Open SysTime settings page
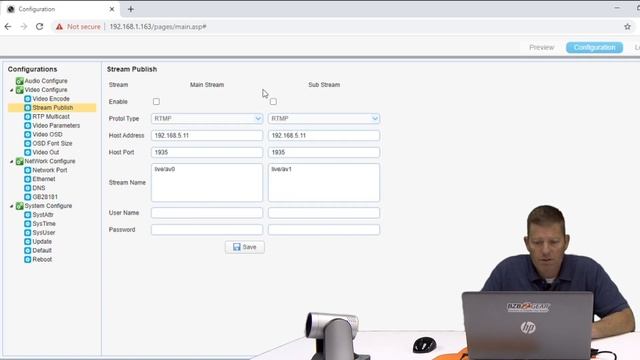 coord(44,224)
